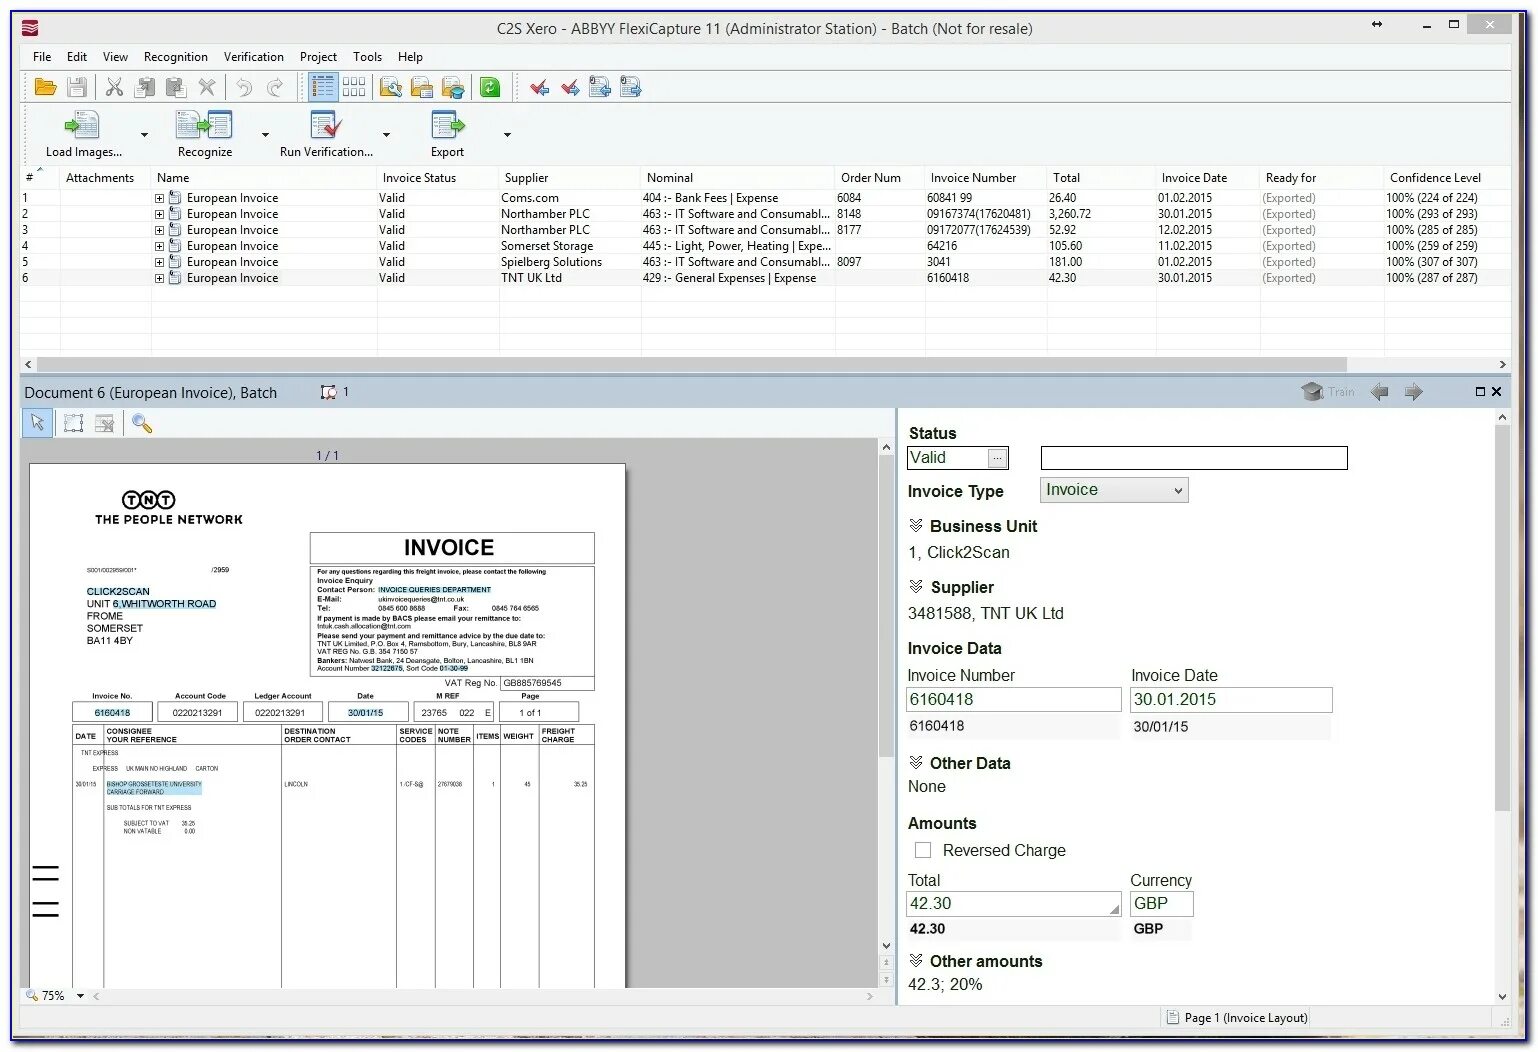Image resolution: width=1538 pixels, height=1052 pixels.
Task: Click the delete X toolbar icon
Action: (207, 88)
